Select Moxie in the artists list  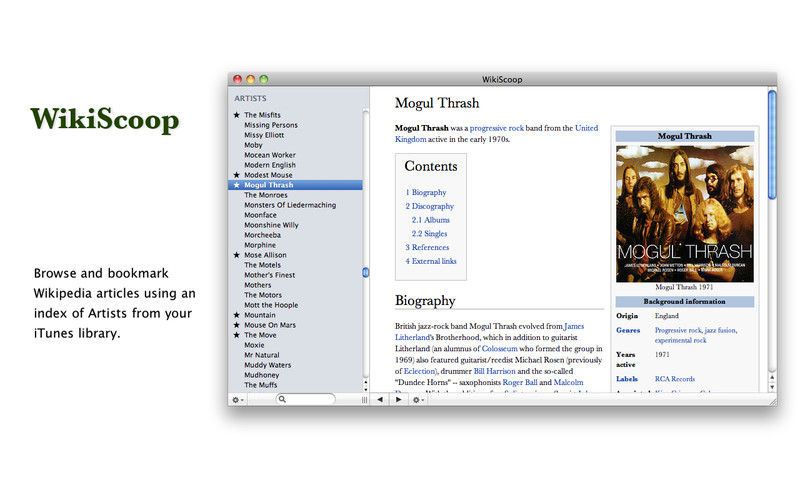254,345
